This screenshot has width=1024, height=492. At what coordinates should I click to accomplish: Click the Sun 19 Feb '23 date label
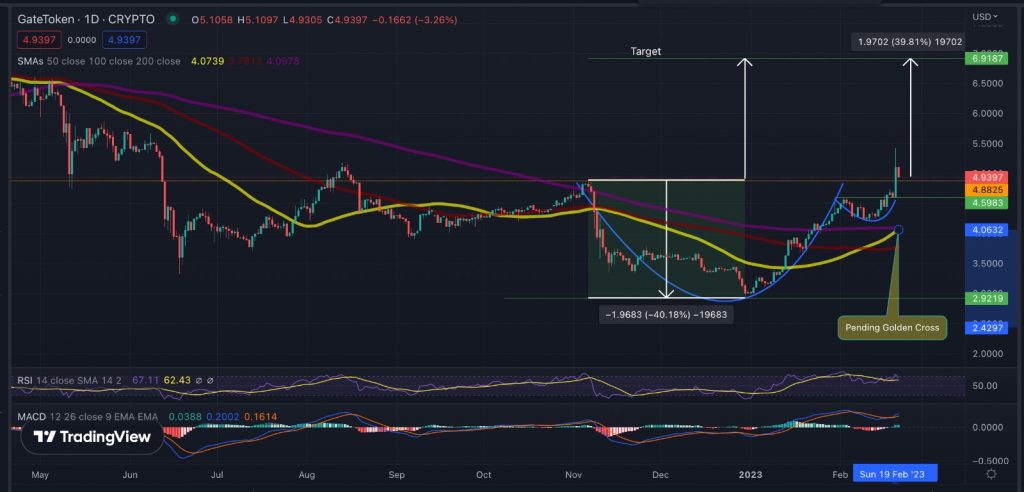tap(895, 472)
